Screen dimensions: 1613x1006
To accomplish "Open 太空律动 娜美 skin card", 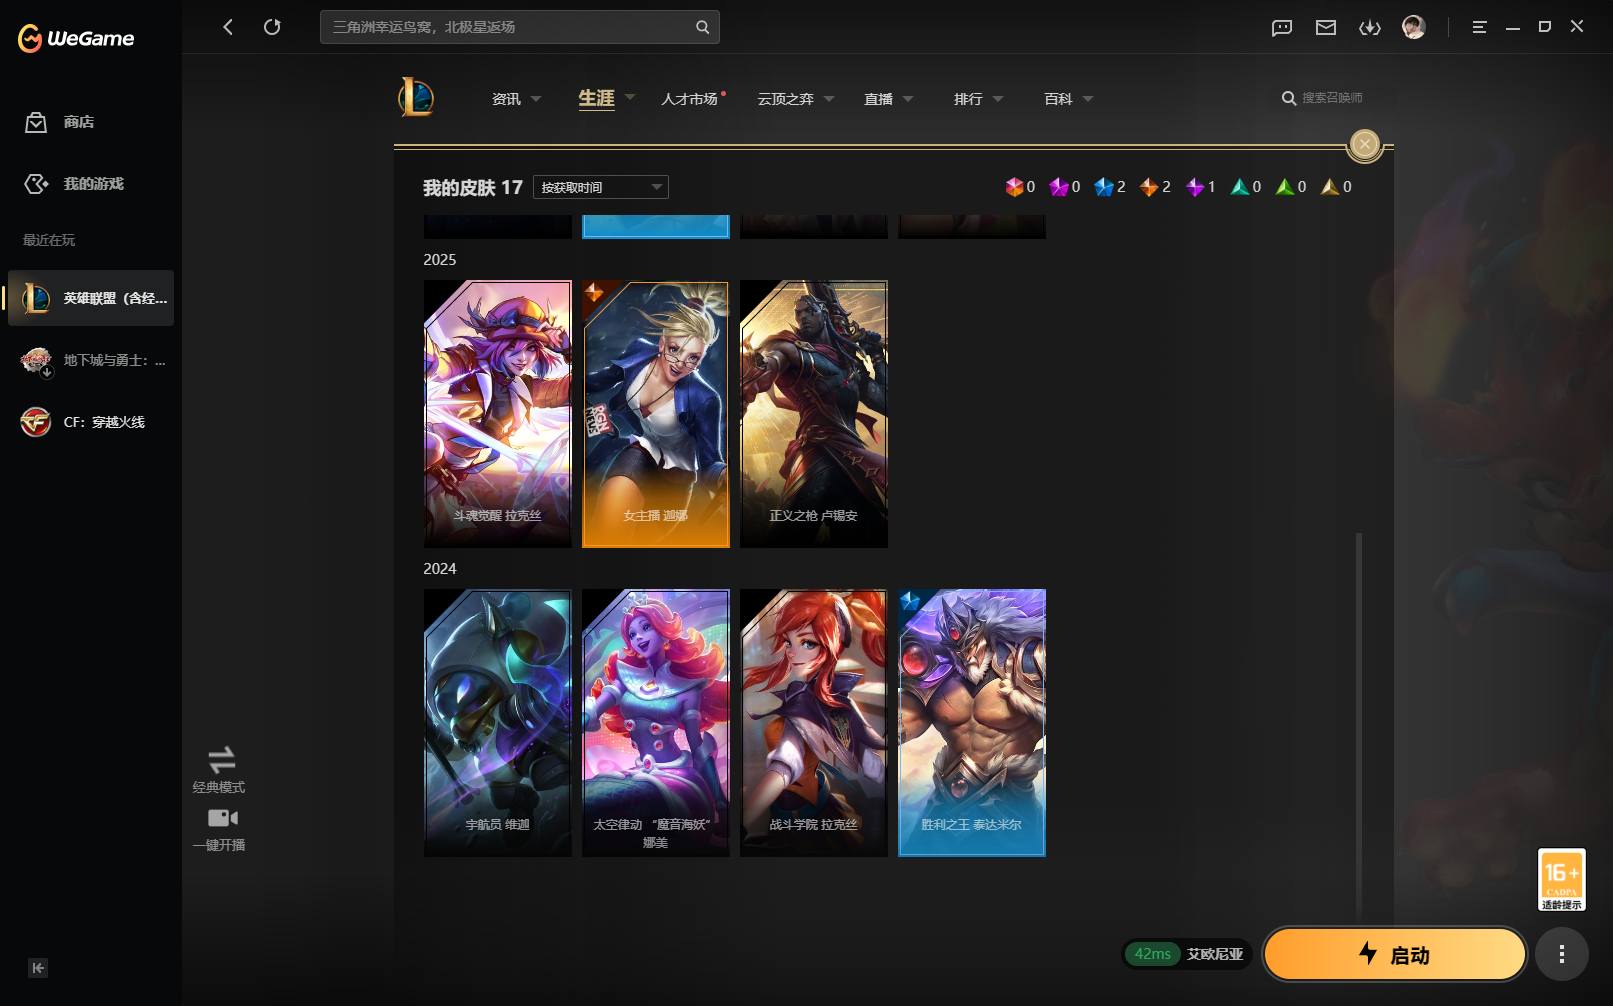I will (656, 723).
